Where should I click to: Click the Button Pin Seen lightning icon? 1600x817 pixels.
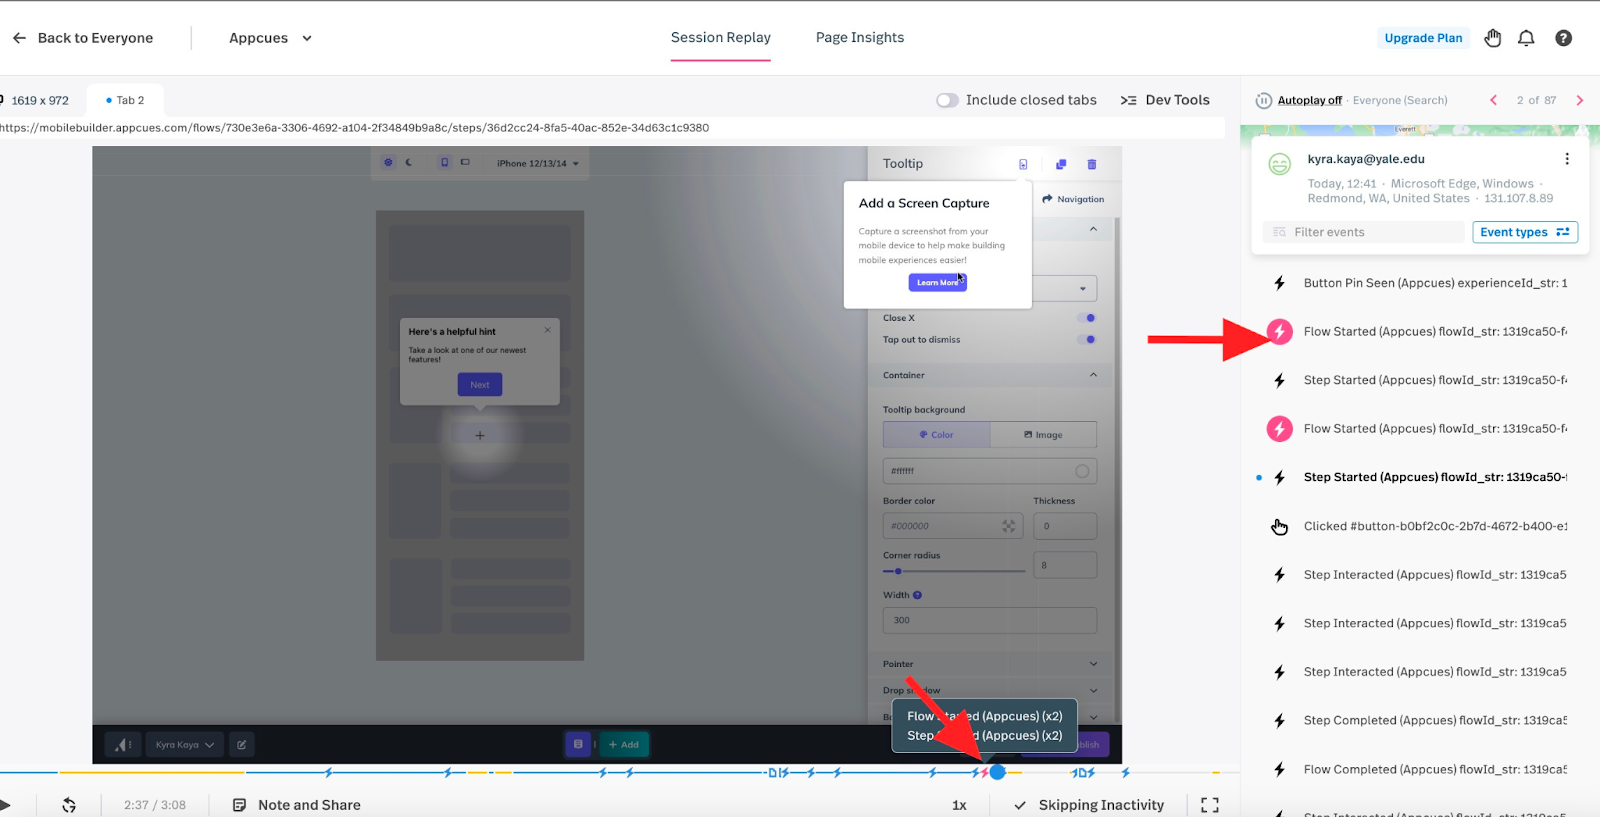(1279, 283)
